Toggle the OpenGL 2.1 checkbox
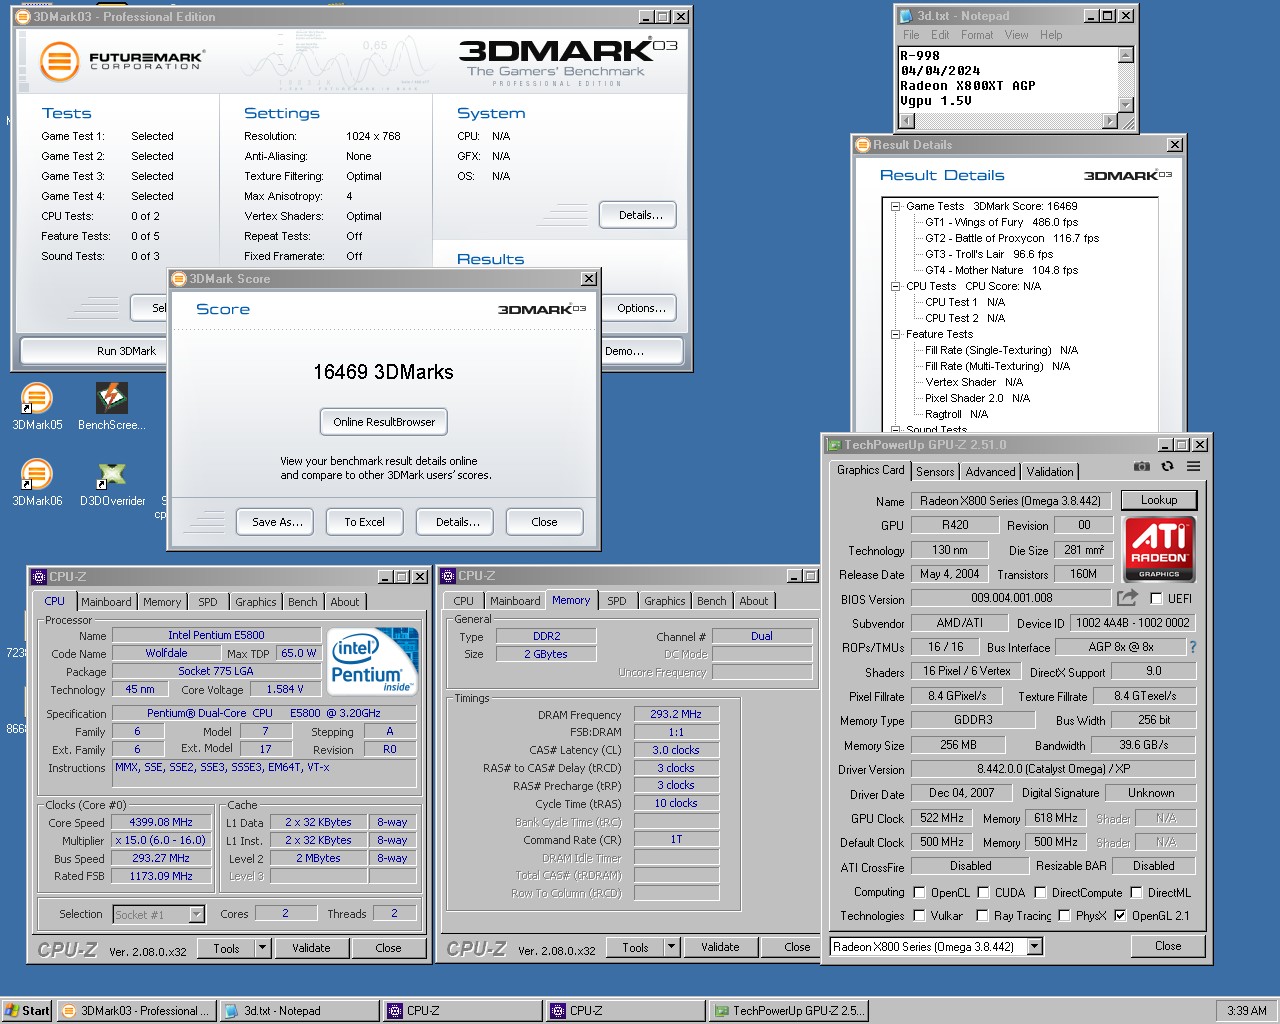1280x1024 pixels. [x=1120, y=916]
